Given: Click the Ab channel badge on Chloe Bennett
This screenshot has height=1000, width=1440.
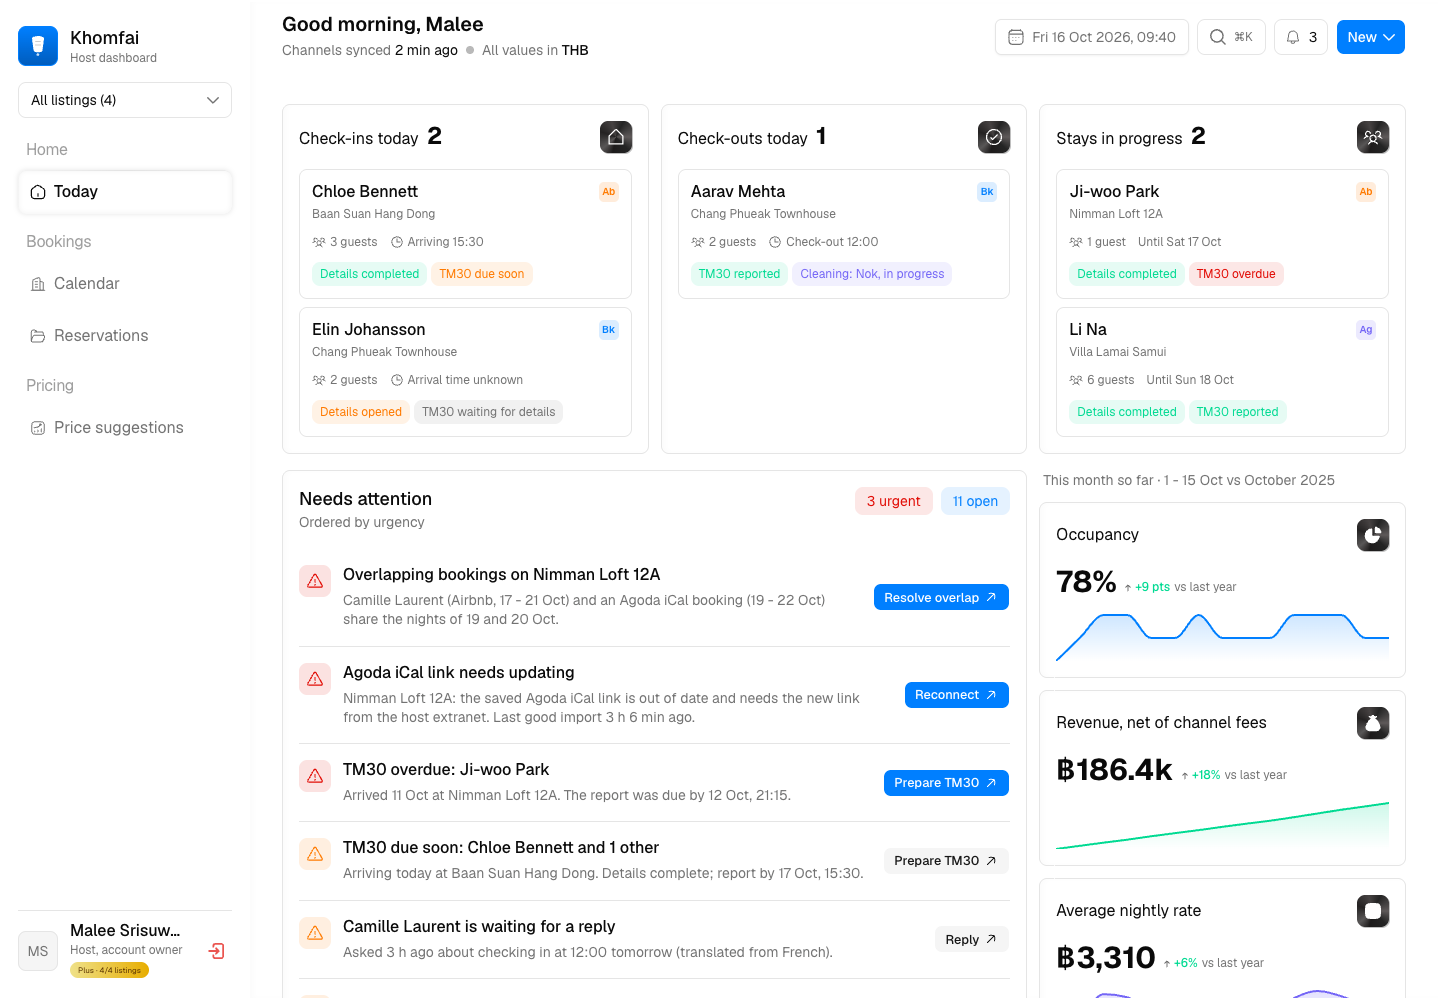Looking at the screenshot, I should 608,192.
